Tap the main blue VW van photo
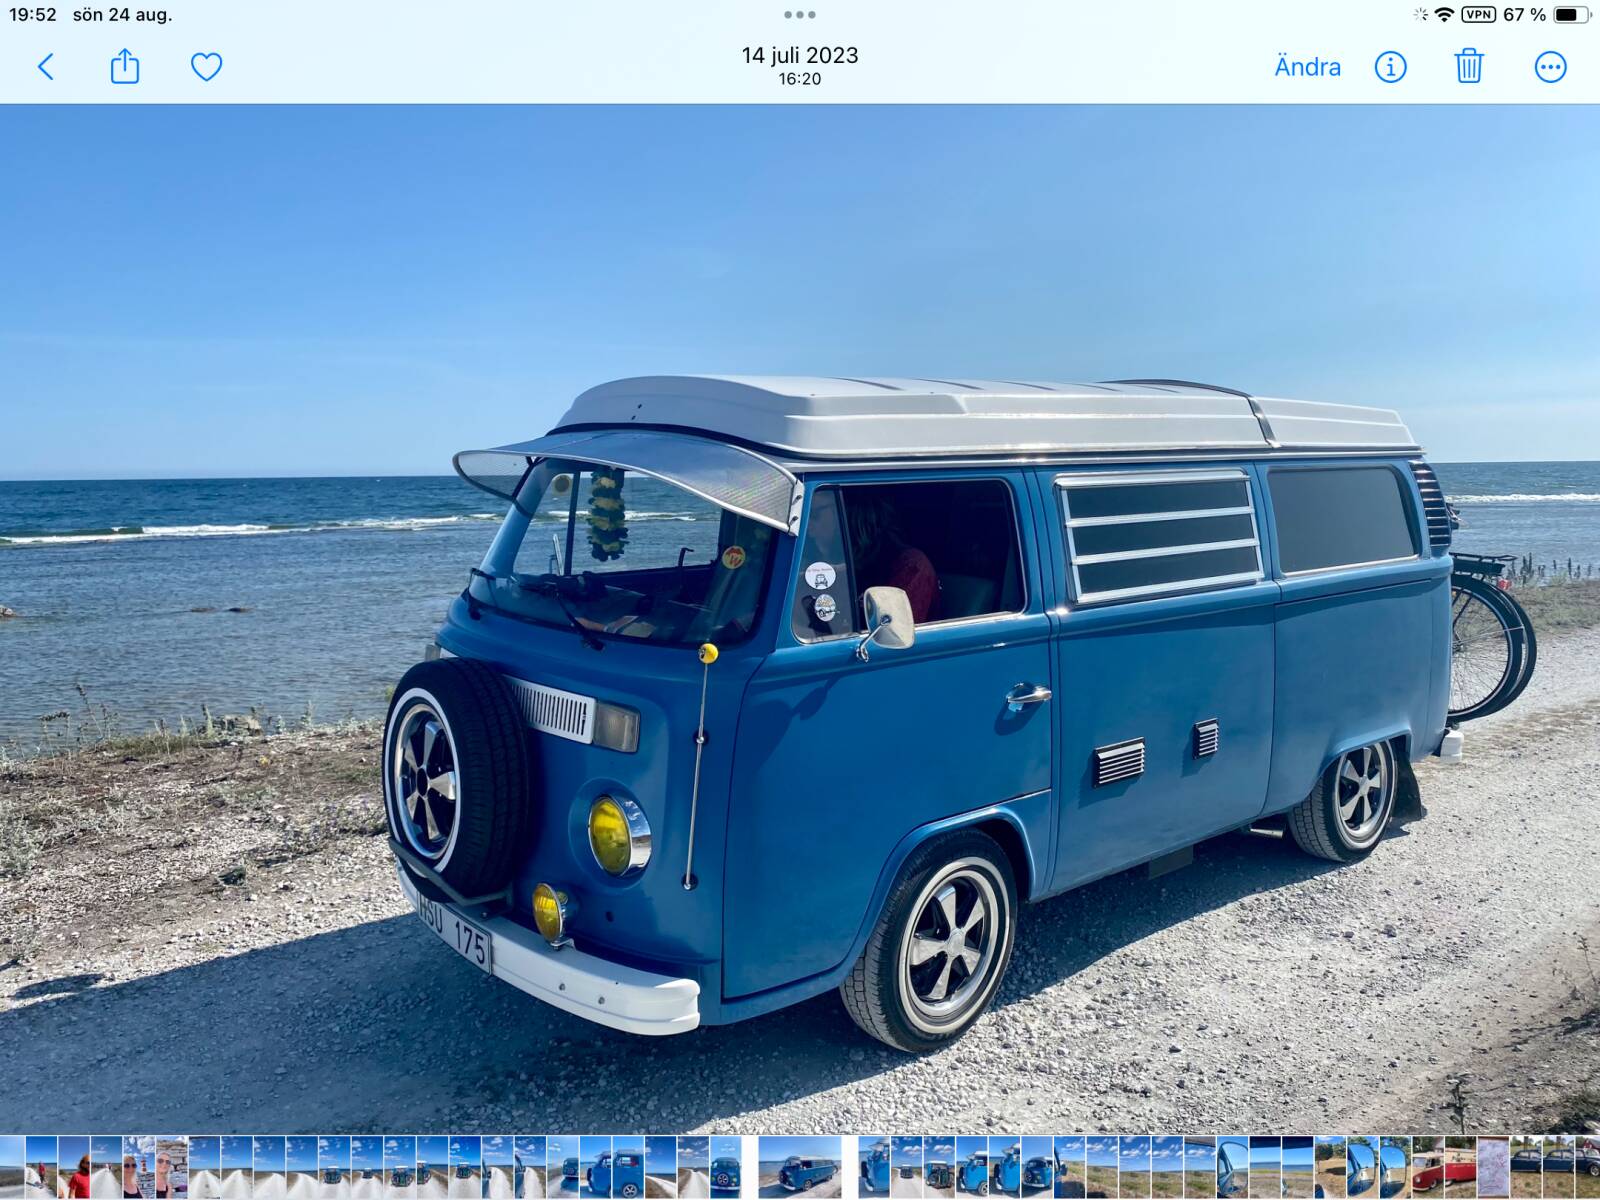The image size is (1600, 1200). pos(800,618)
